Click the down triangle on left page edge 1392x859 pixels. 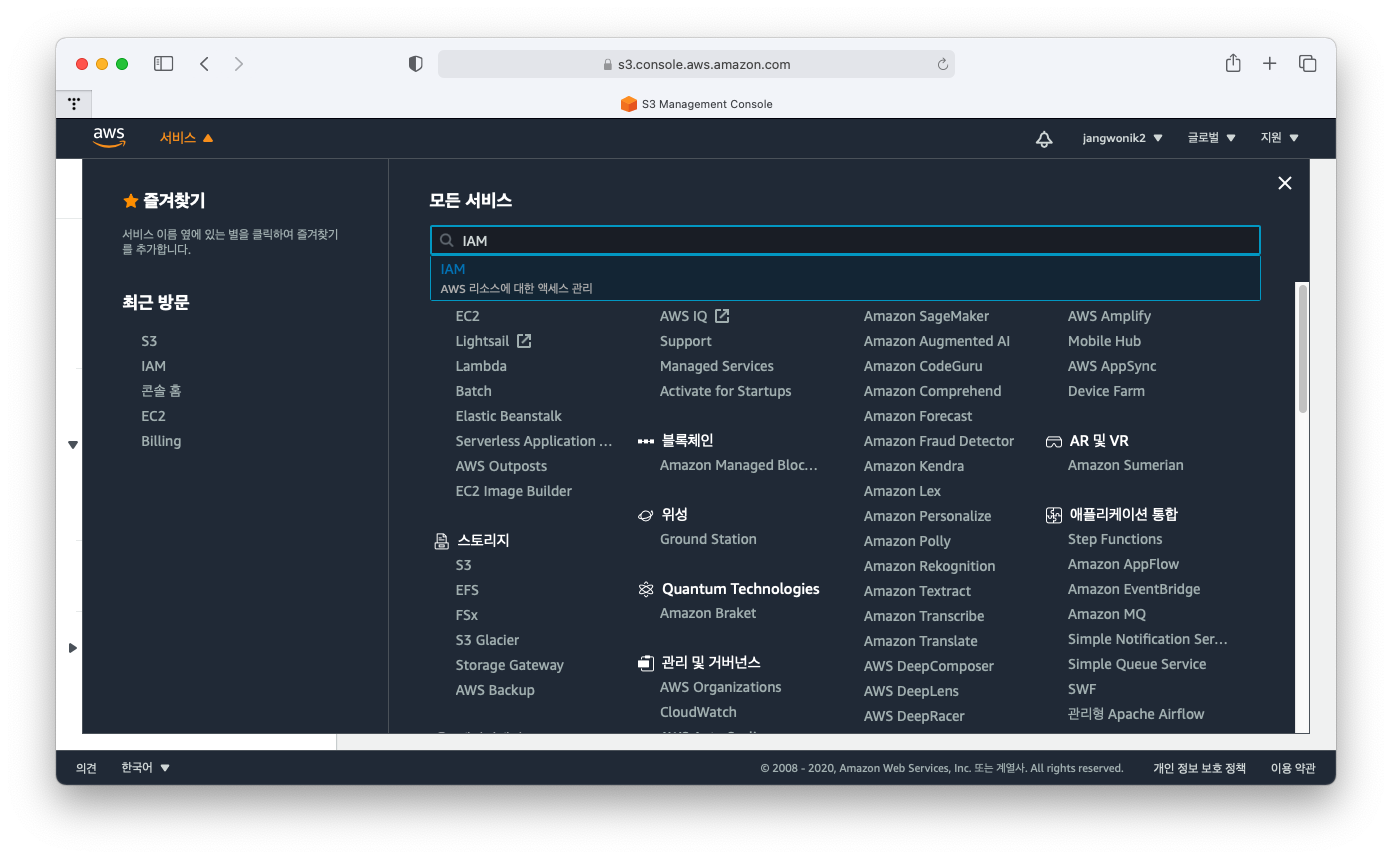pyautogui.click(x=73, y=444)
